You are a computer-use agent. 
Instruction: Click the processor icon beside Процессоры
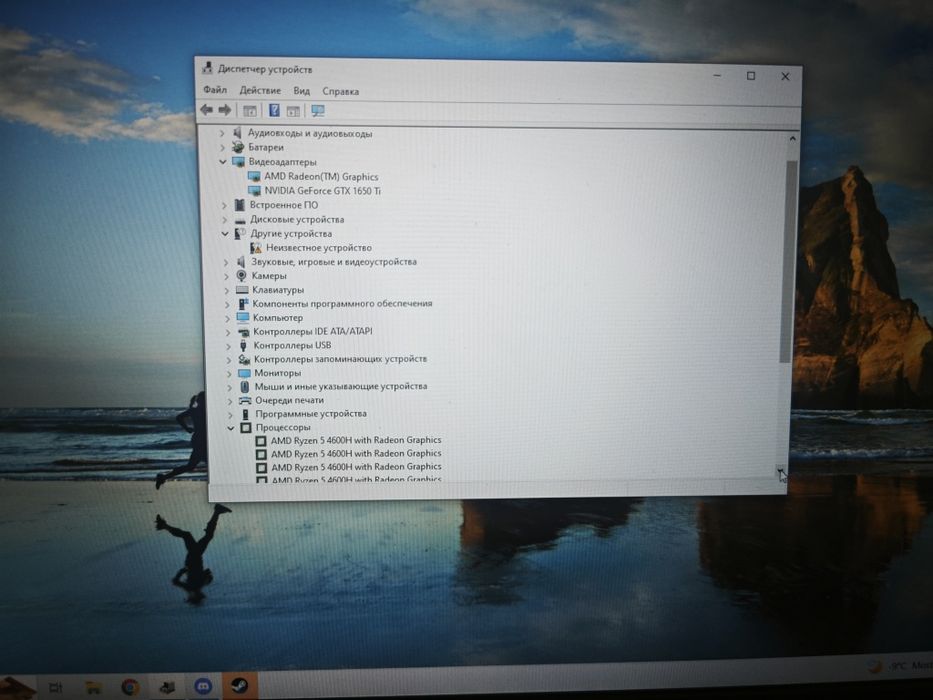[x=246, y=427]
